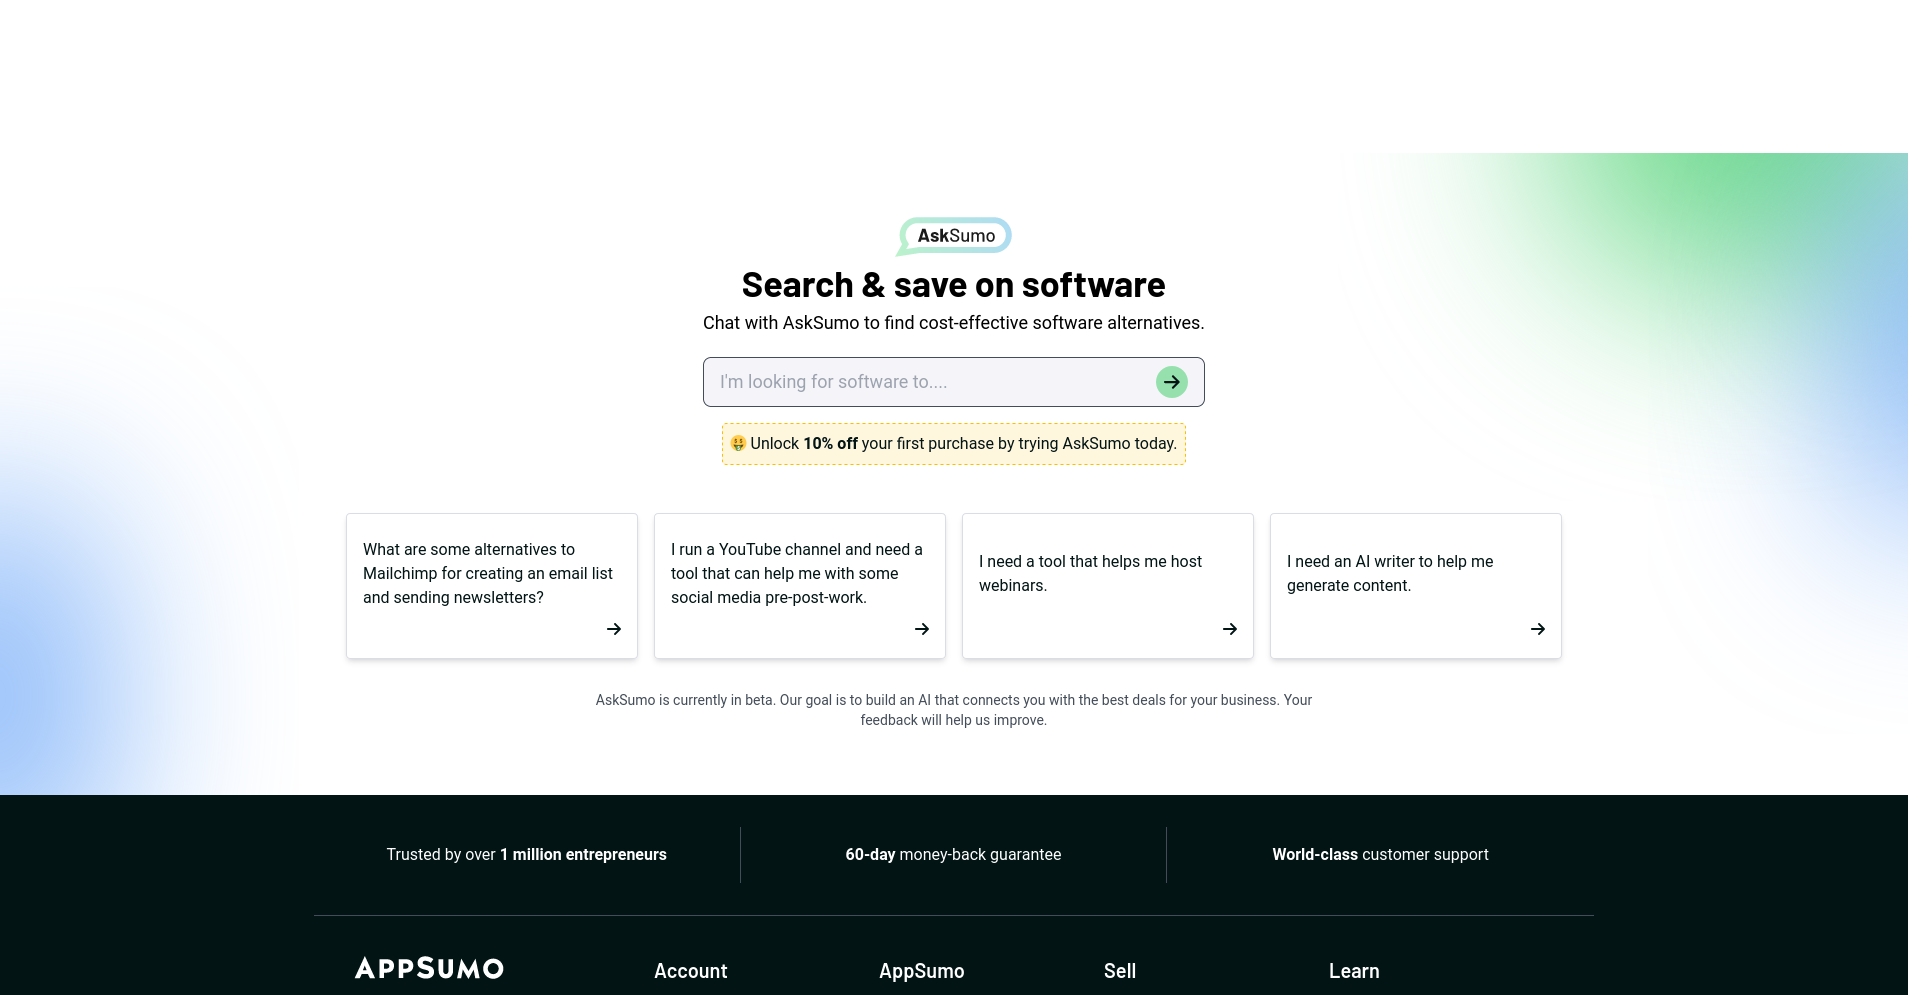Click the green submit arrow in search box

(x=1171, y=382)
